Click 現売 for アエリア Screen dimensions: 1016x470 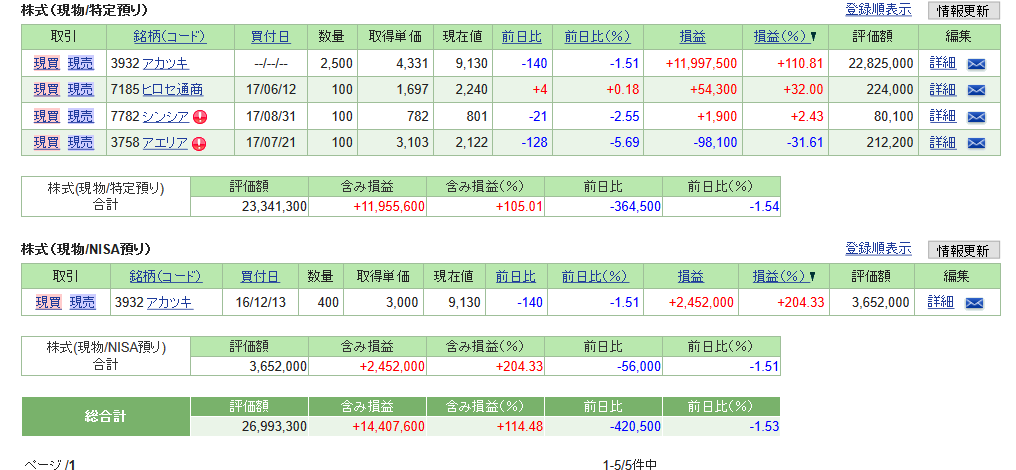coord(80,143)
